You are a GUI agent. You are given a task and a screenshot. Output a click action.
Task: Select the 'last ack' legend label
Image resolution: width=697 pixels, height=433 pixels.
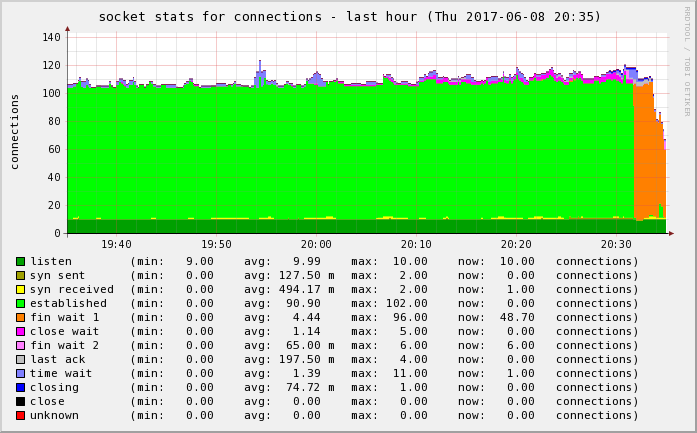pos(58,359)
